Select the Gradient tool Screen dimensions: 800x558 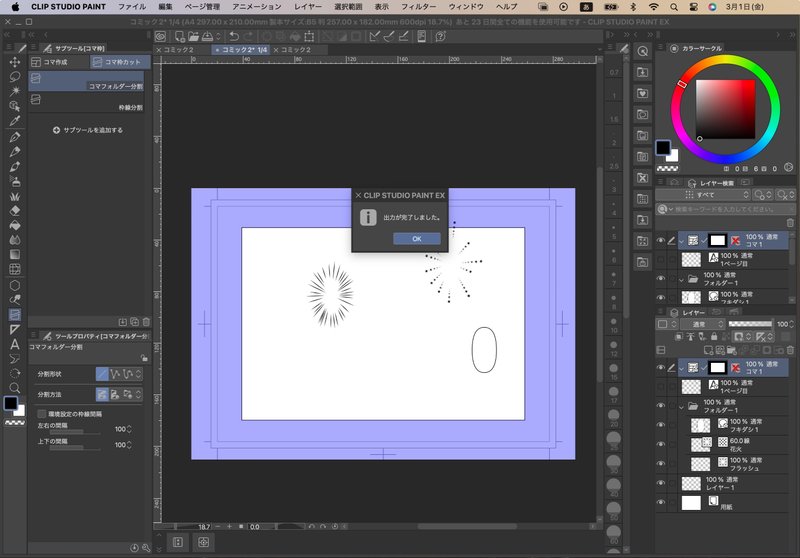15,255
